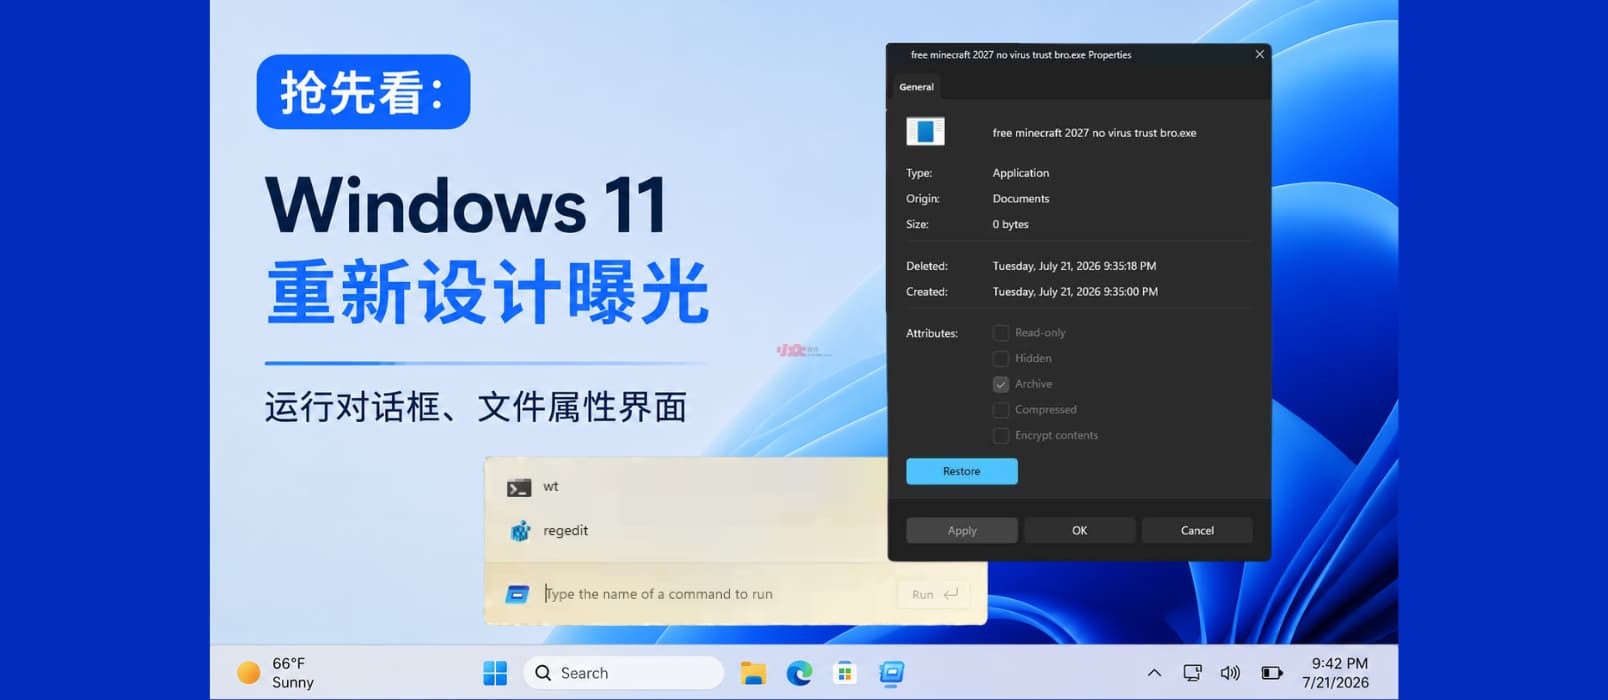Image resolution: width=1608 pixels, height=700 pixels.
Task: Confirm with OK in Properties dialog
Action: tap(1080, 531)
